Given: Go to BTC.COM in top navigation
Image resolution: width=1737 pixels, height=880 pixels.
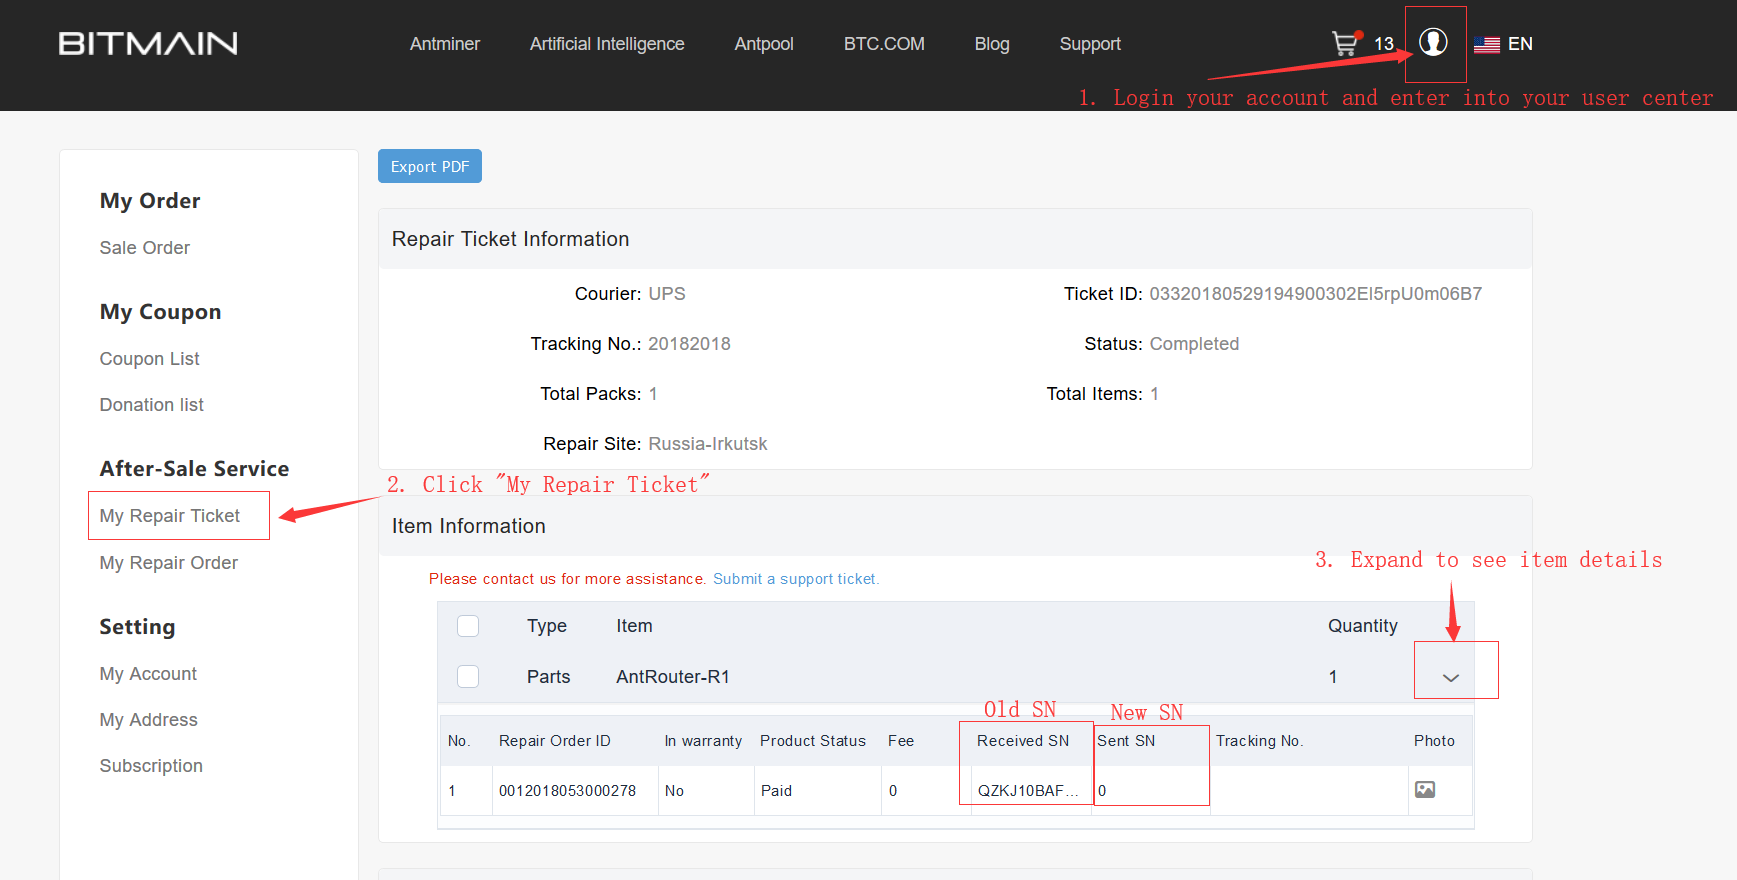Looking at the screenshot, I should click(x=884, y=44).
